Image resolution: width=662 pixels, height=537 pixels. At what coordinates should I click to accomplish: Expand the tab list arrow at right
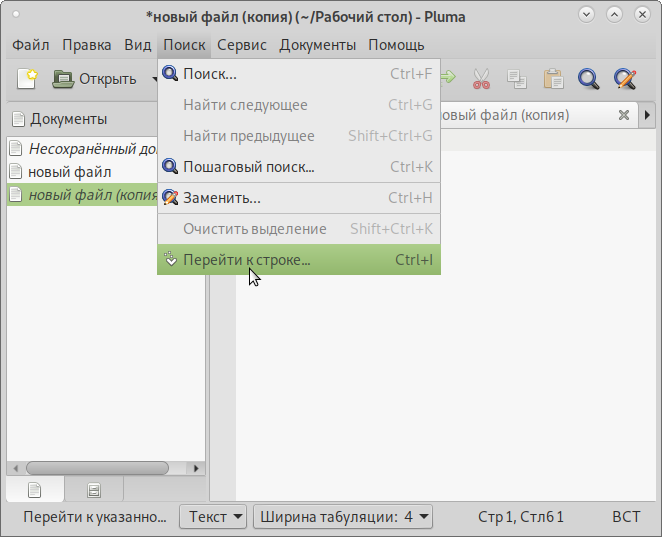coord(647,115)
